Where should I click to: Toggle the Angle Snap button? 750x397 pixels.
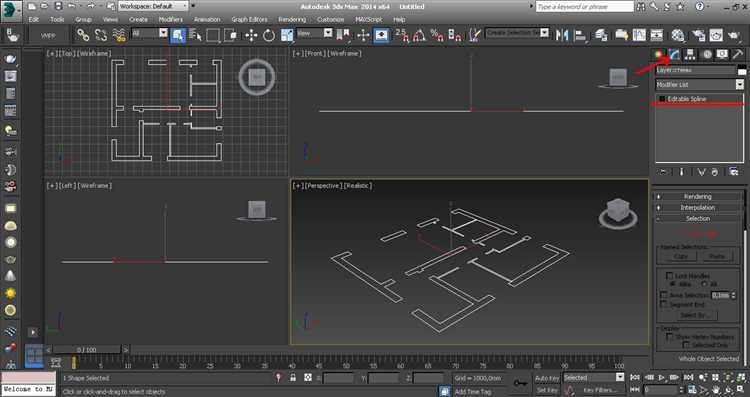419,35
